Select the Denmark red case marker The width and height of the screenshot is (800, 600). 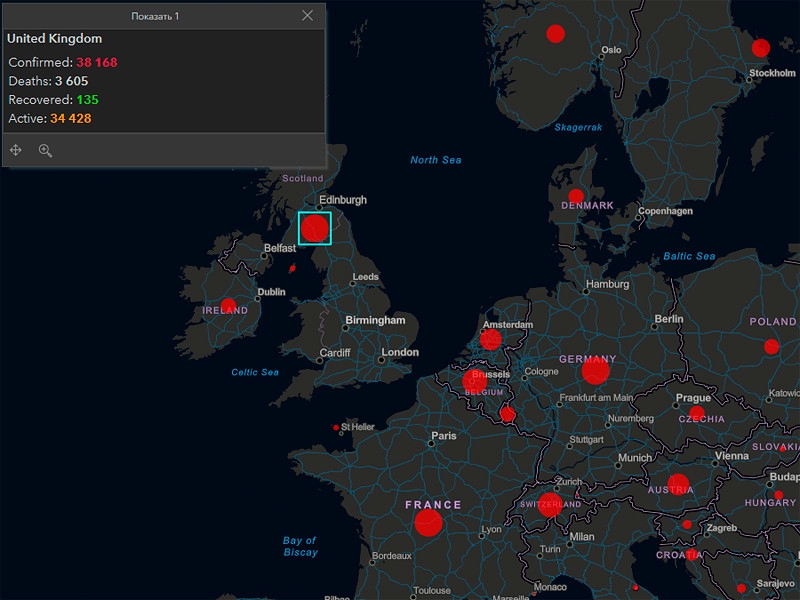pyautogui.click(x=576, y=196)
